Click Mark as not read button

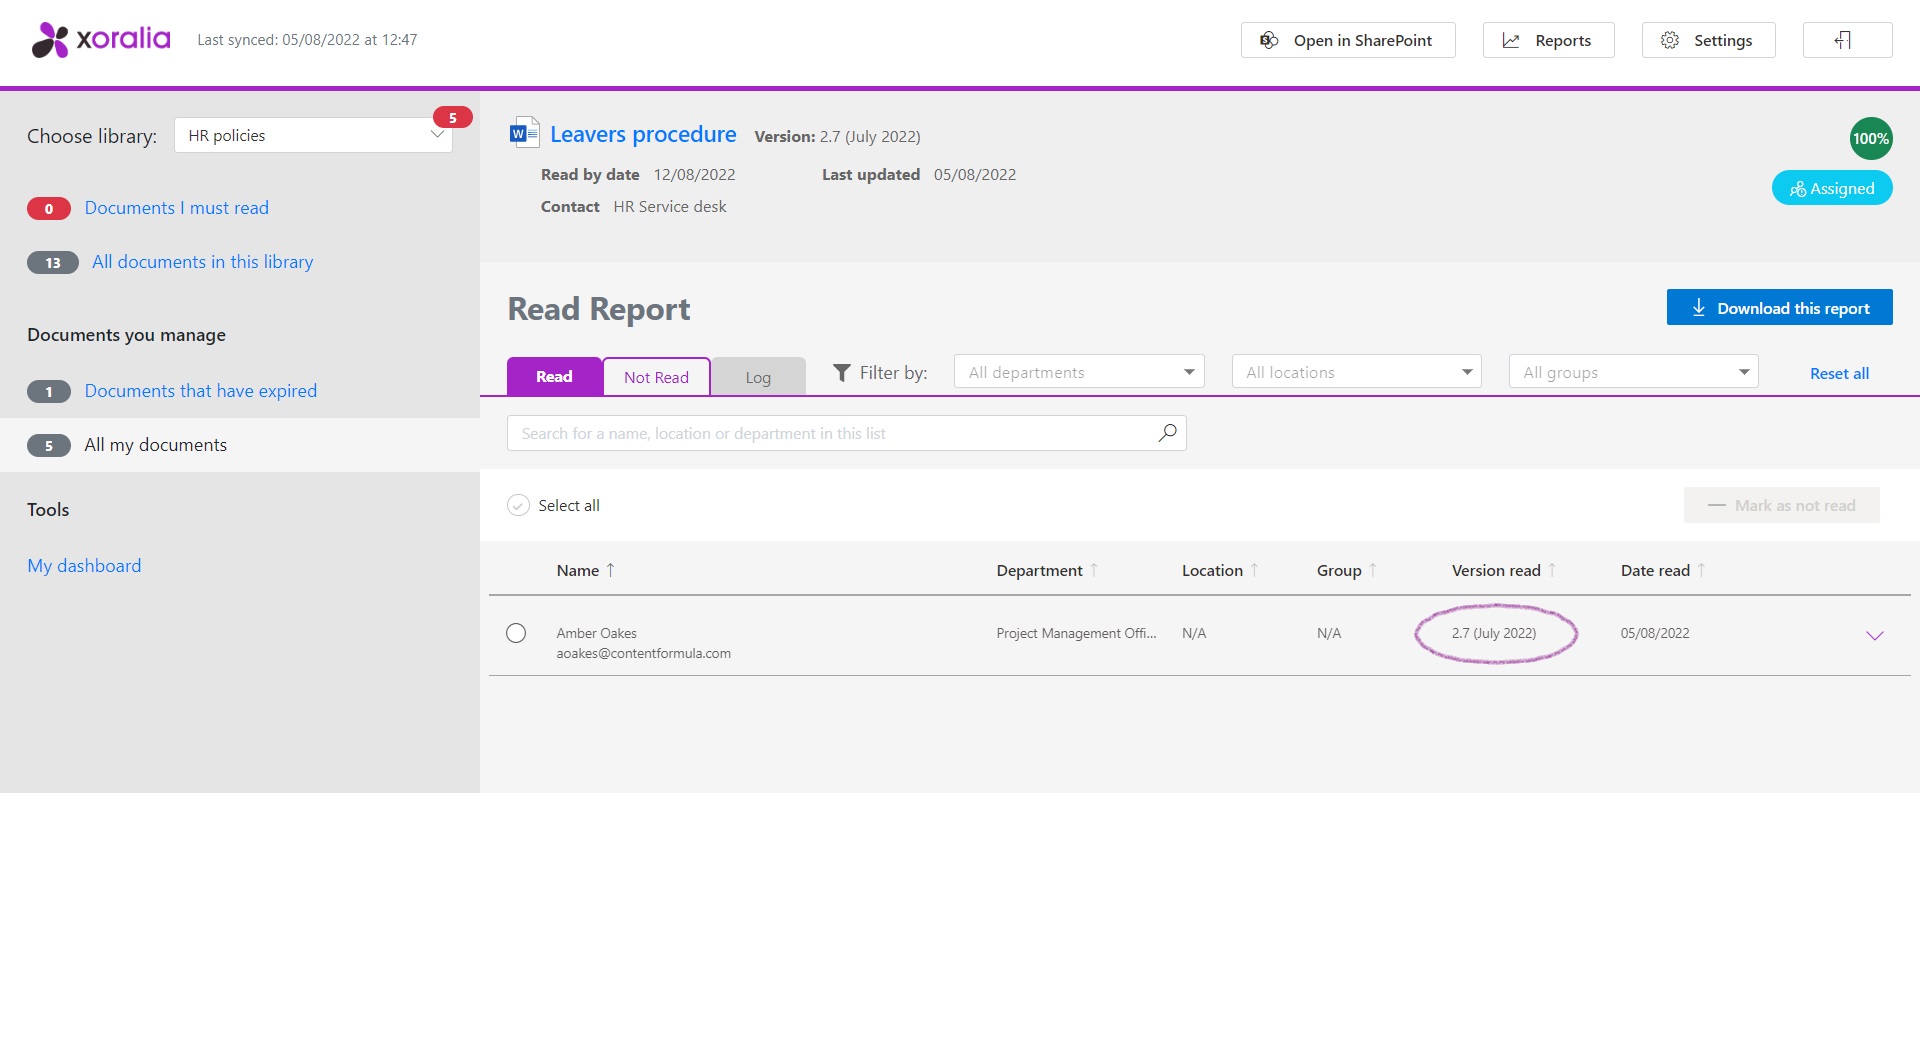coord(1781,505)
